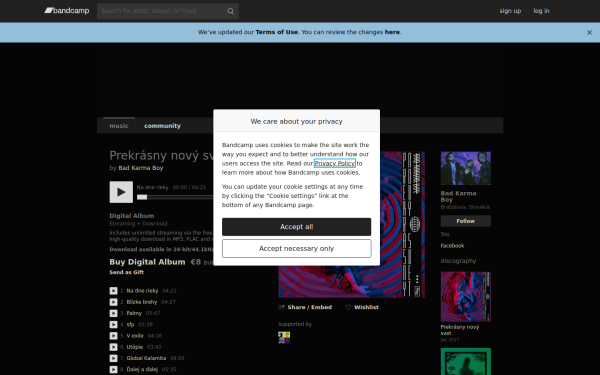Click the Send as Gift link
The height and width of the screenshot is (375, 600).
[x=127, y=272]
